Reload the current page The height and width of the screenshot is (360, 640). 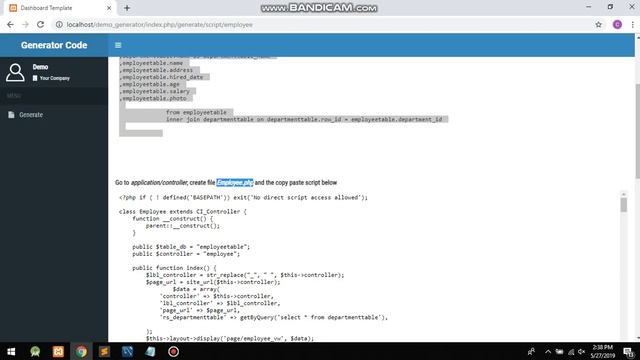[x=40, y=24]
